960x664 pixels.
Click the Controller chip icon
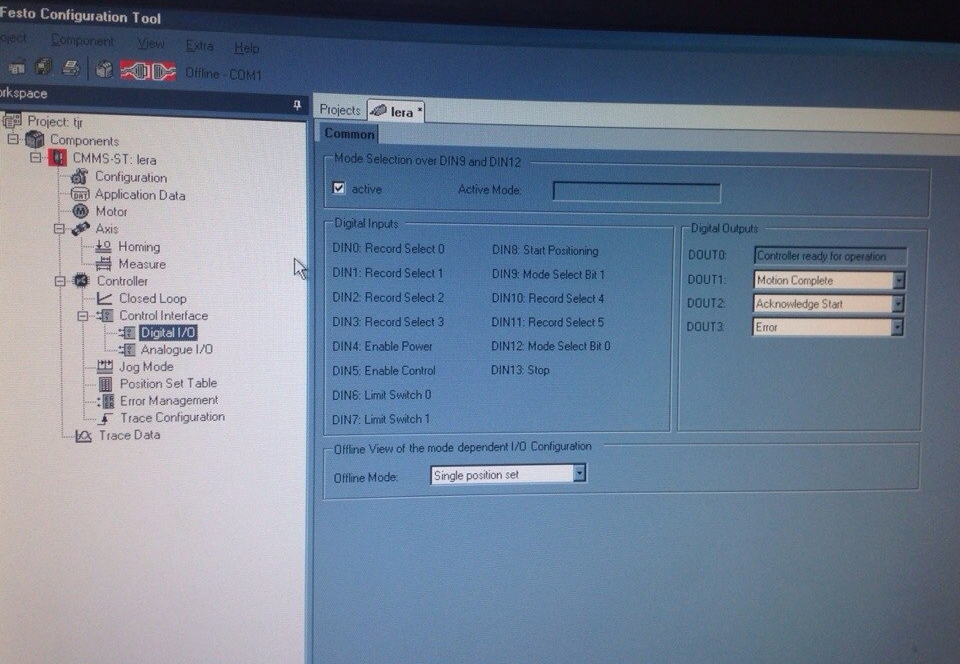(81, 281)
